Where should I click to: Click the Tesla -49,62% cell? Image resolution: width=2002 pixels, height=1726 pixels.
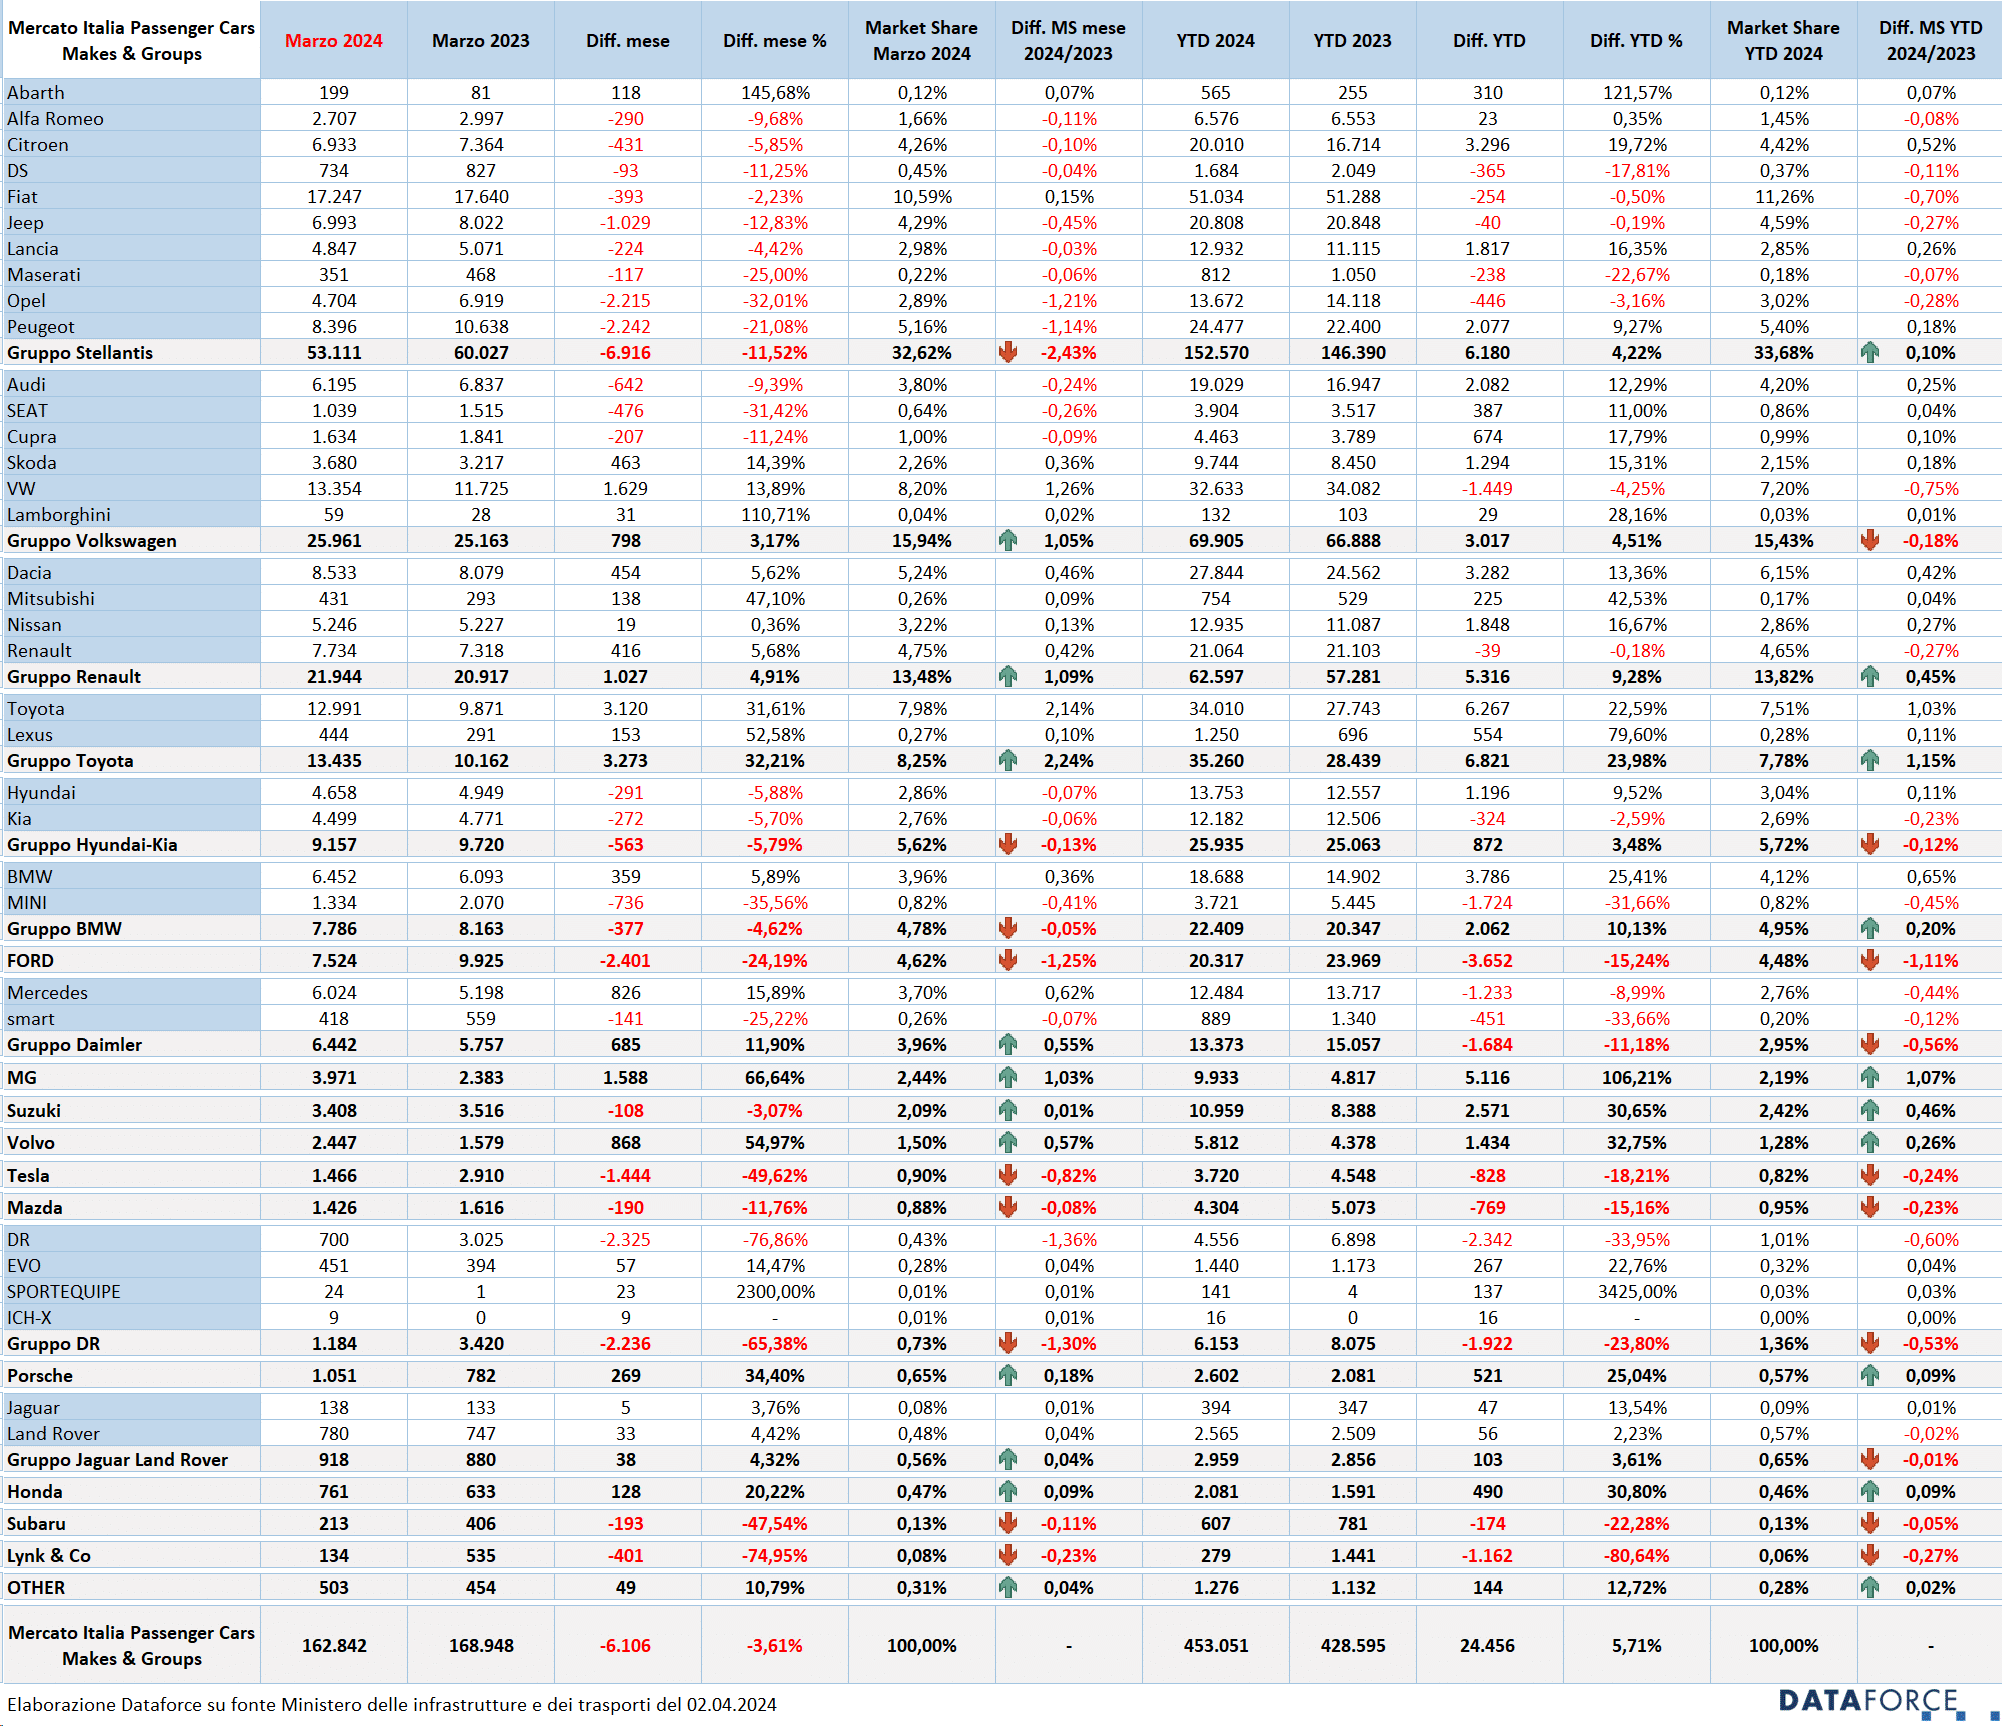[775, 1175]
